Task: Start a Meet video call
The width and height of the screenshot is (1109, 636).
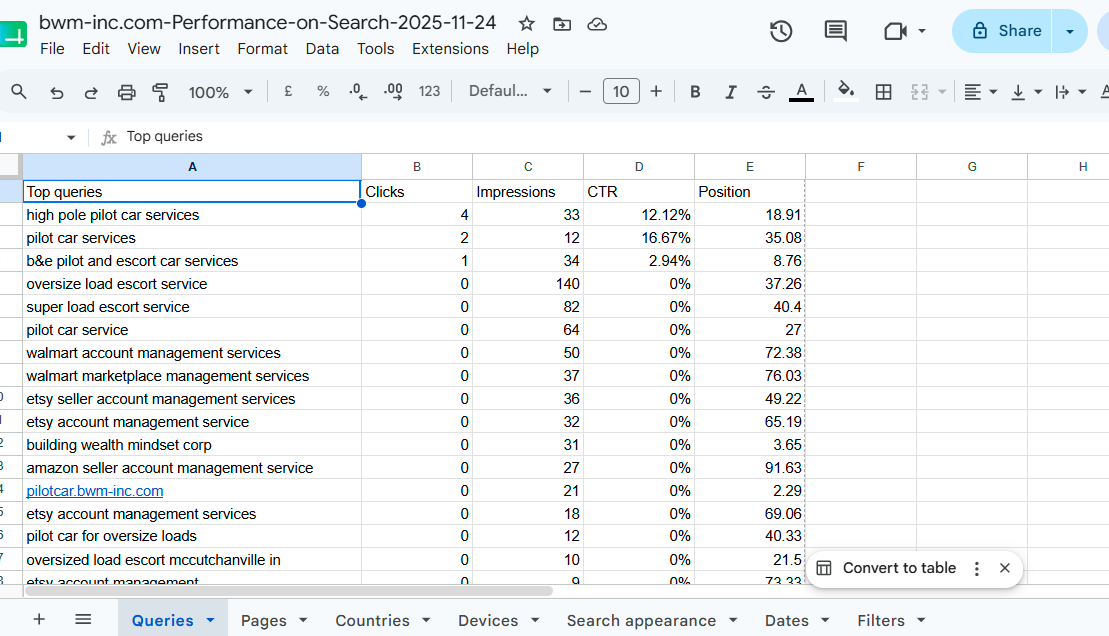Action: [x=895, y=31]
